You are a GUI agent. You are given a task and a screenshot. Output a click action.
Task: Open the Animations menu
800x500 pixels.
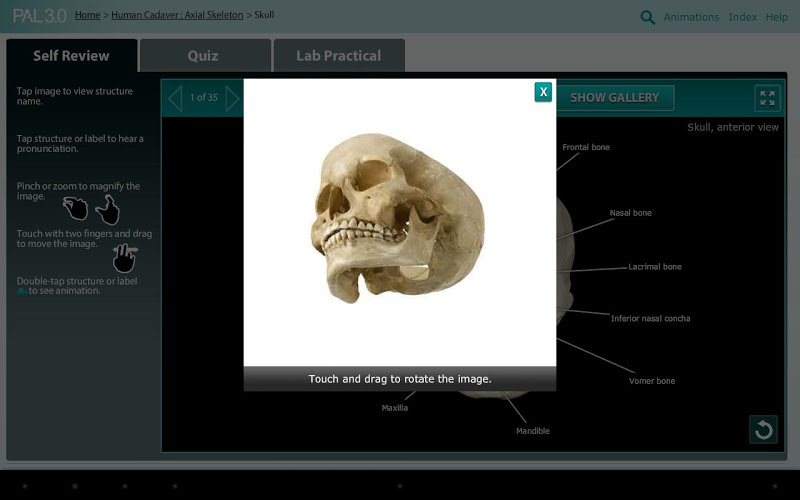(x=691, y=17)
